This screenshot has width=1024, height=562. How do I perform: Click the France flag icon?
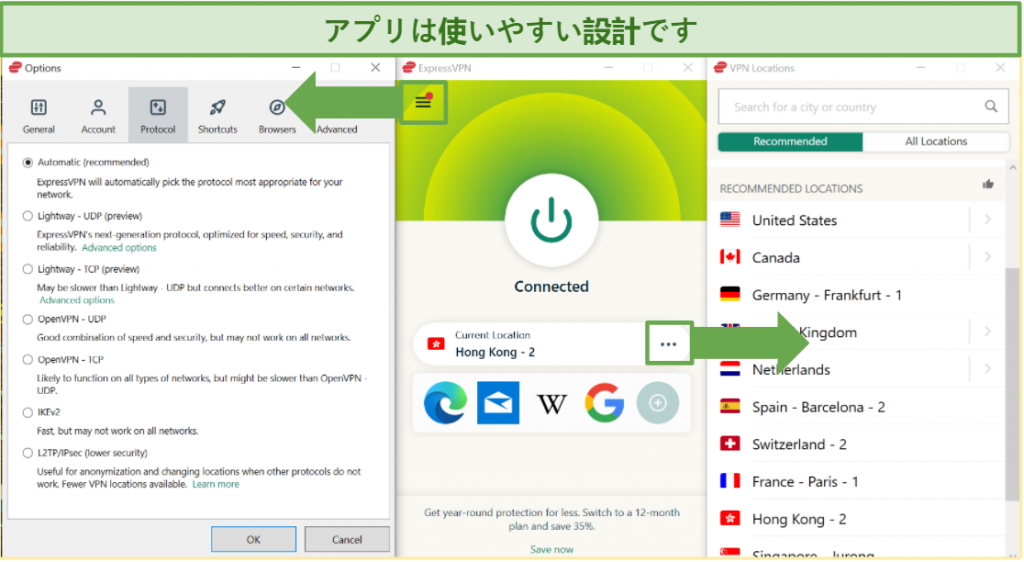pyautogui.click(x=729, y=481)
